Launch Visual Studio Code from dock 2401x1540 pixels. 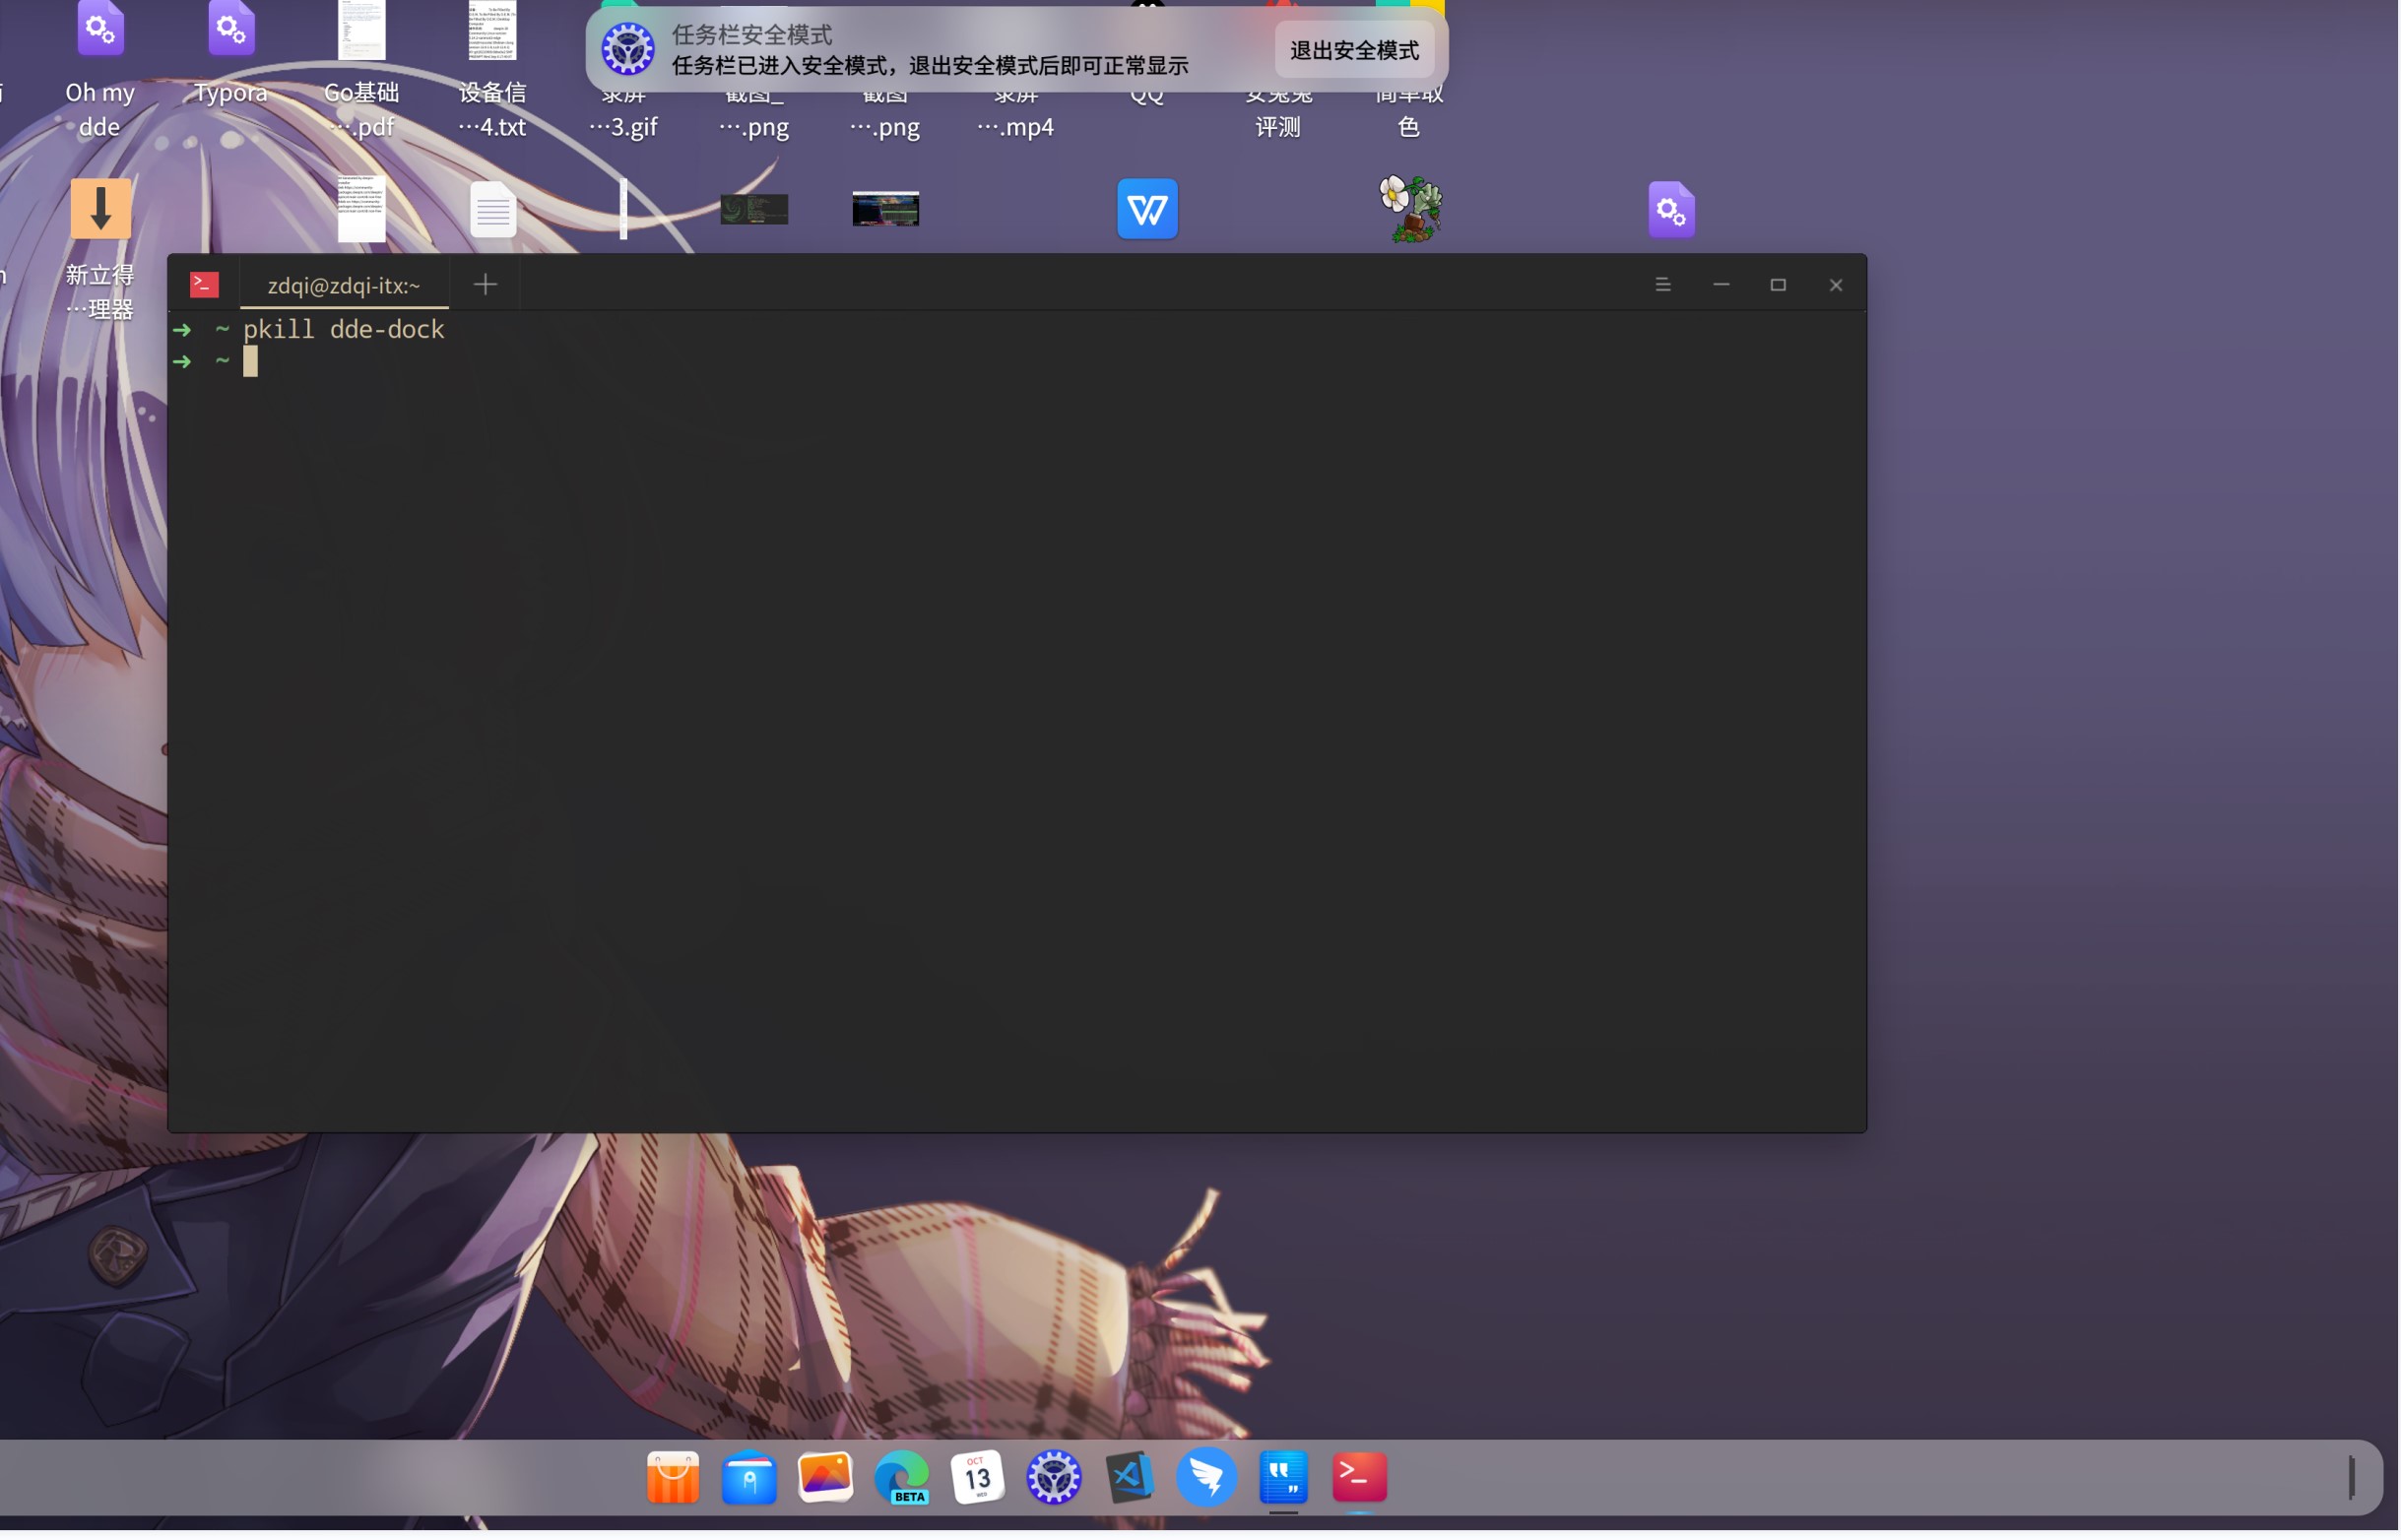[x=1130, y=1478]
